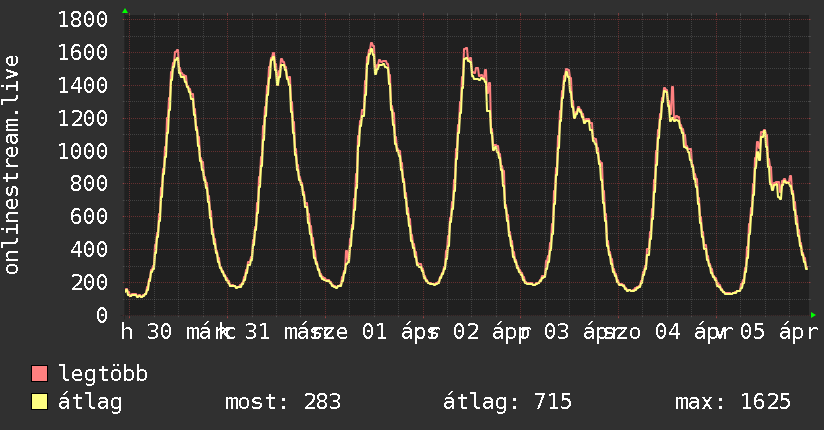This screenshot has height=430, width=824.
Task: Click the 'v 05 ápr' date label
Action: tap(770, 333)
